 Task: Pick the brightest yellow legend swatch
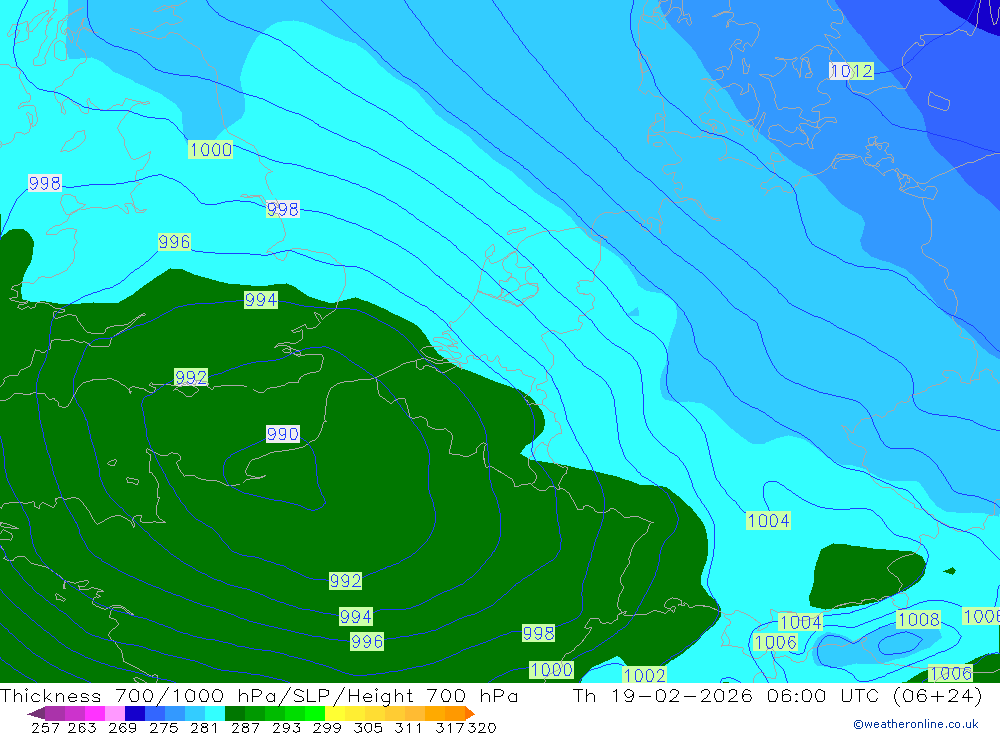click(335, 713)
